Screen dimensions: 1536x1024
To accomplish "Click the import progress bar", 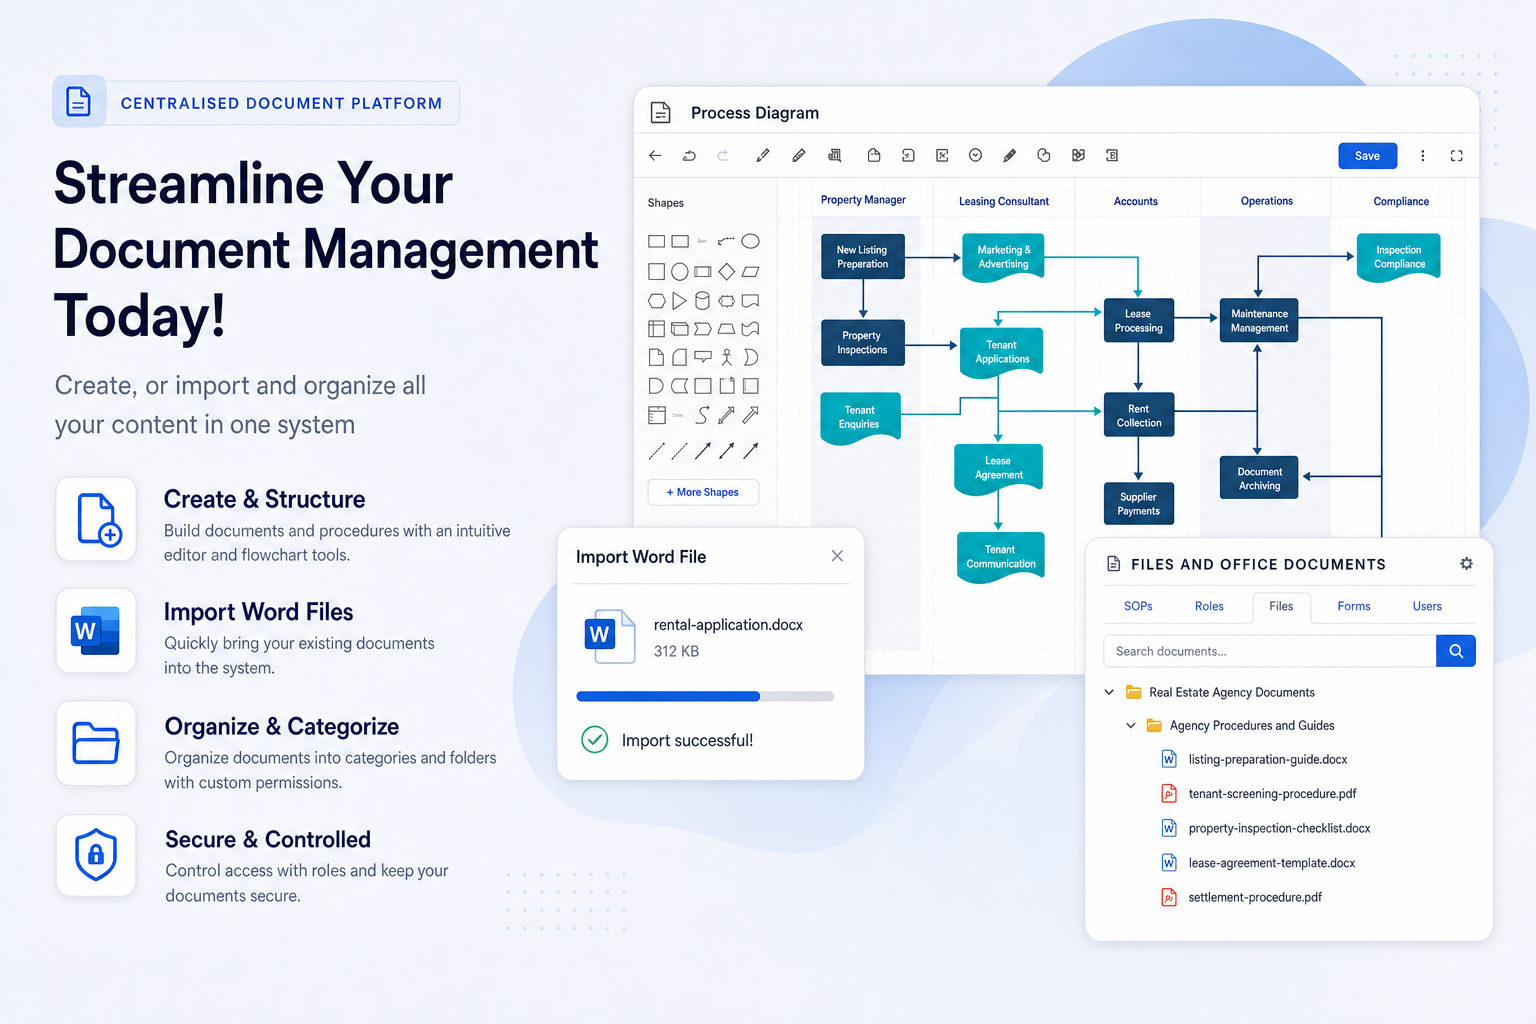I will (705, 696).
